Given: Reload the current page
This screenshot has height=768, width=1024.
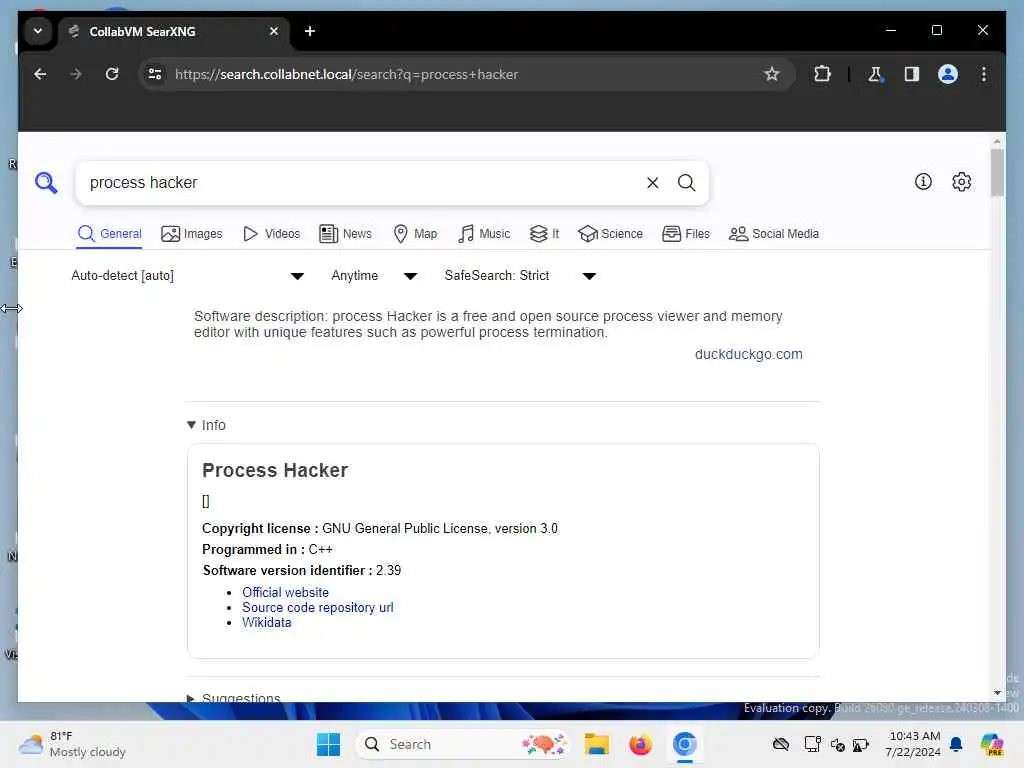Looking at the screenshot, I should point(112,74).
